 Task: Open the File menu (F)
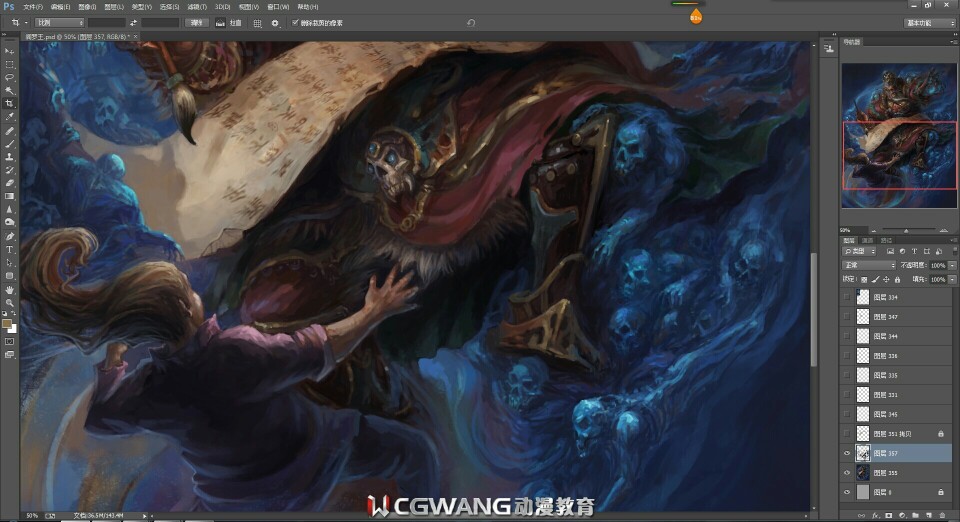(33, 7)
